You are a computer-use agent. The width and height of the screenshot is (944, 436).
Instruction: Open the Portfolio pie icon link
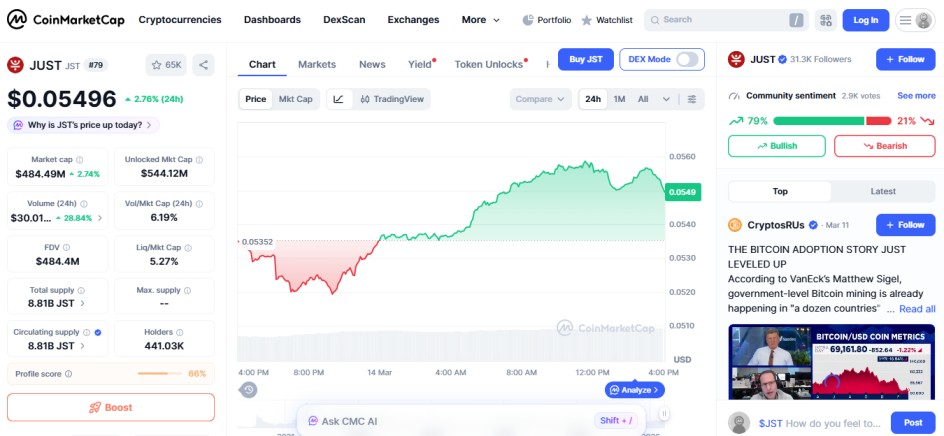(547, 20)
